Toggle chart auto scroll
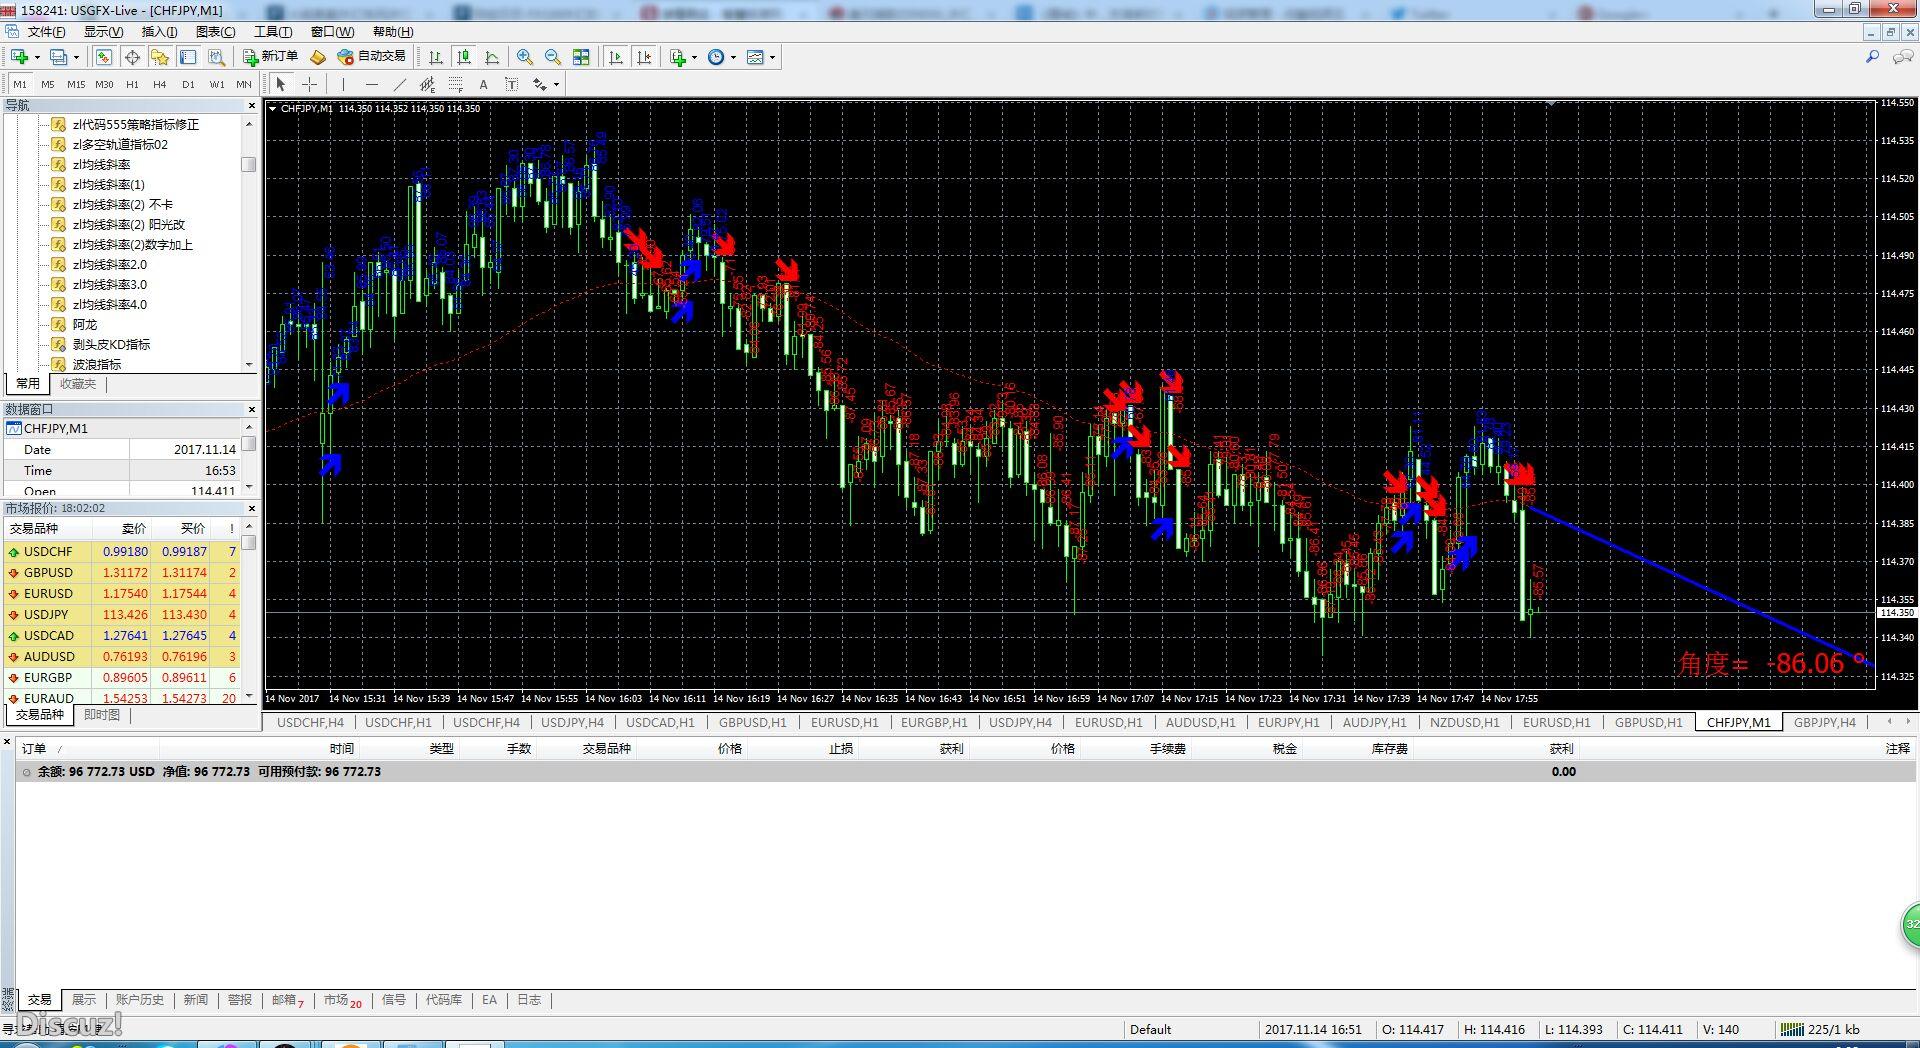The width and height of the screenshot is (1920, 1048). tap(616, 57)
